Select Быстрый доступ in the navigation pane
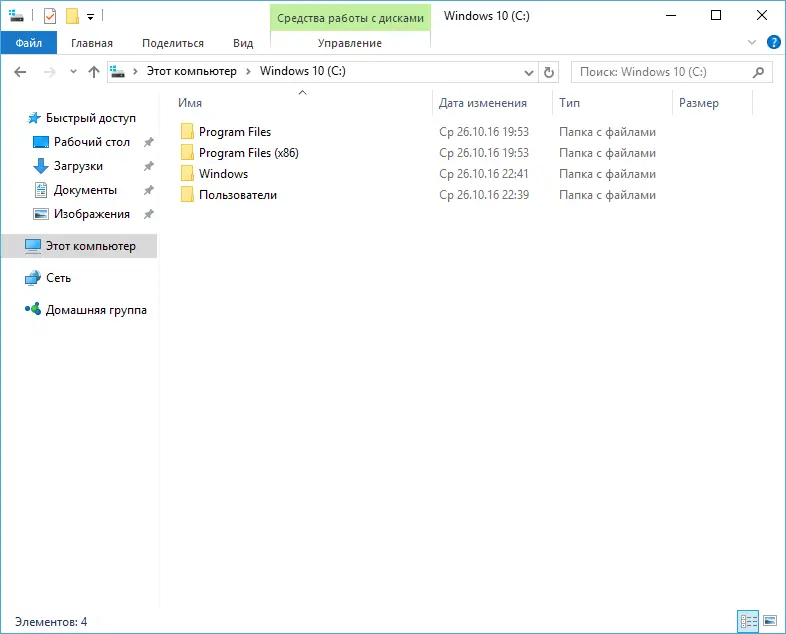 tap(91, 118)
